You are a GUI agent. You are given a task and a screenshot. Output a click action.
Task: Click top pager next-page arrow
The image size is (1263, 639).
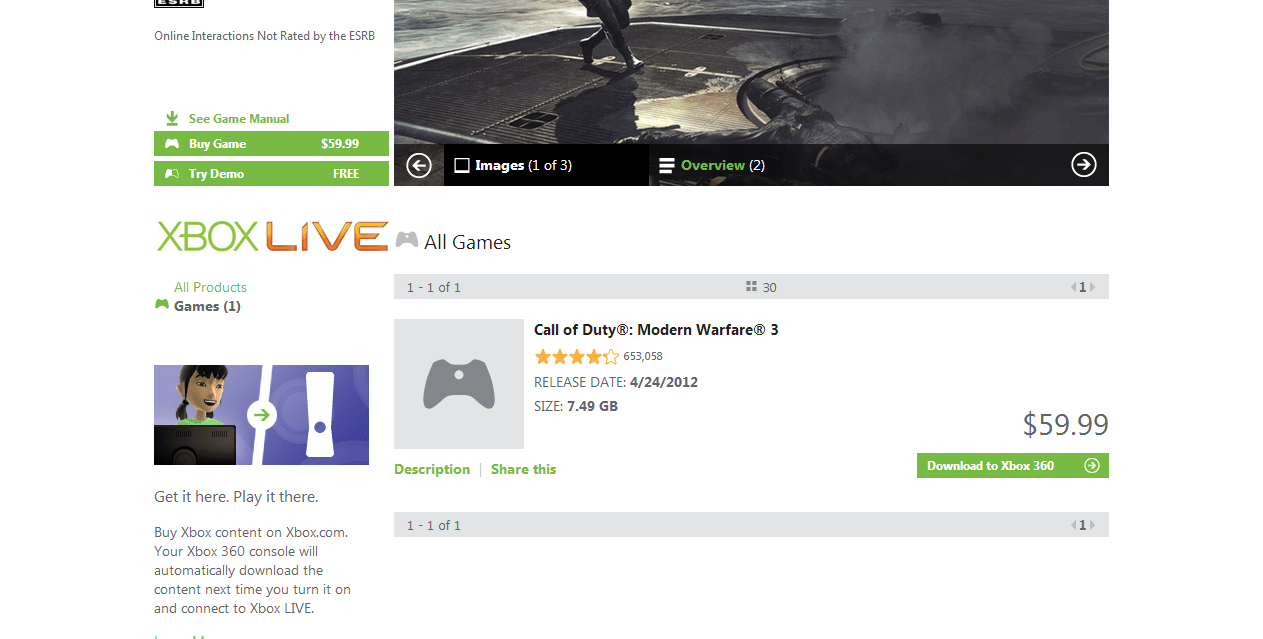click(1092, 287)
